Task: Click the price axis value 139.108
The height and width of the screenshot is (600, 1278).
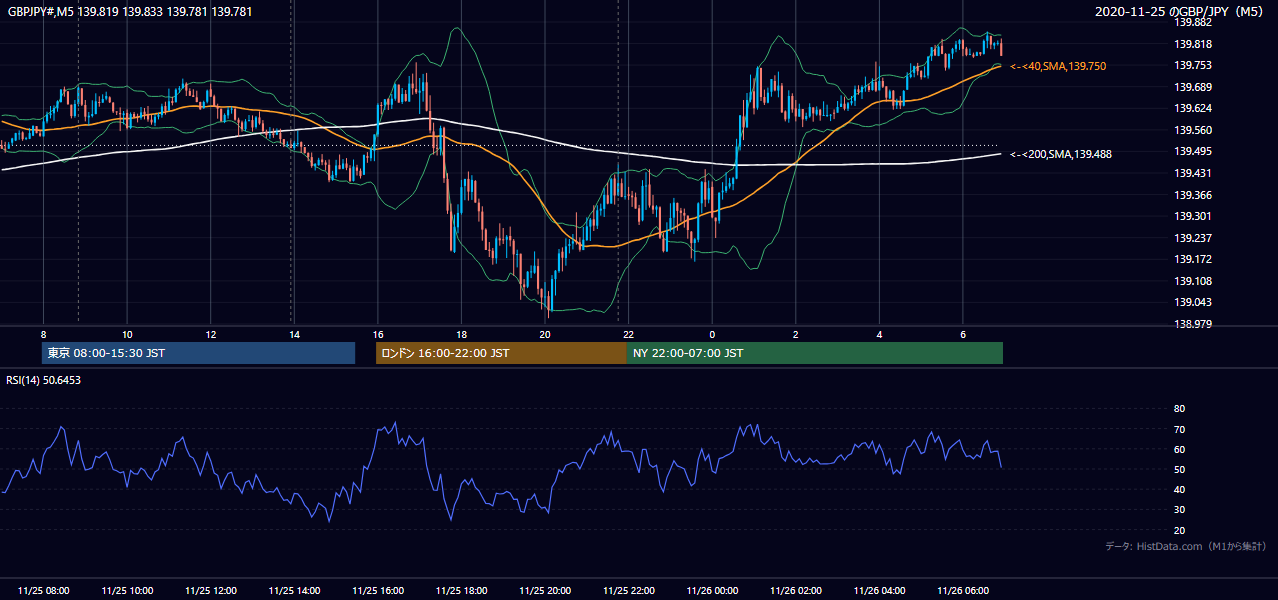Action: click(x=1192, y=281)
